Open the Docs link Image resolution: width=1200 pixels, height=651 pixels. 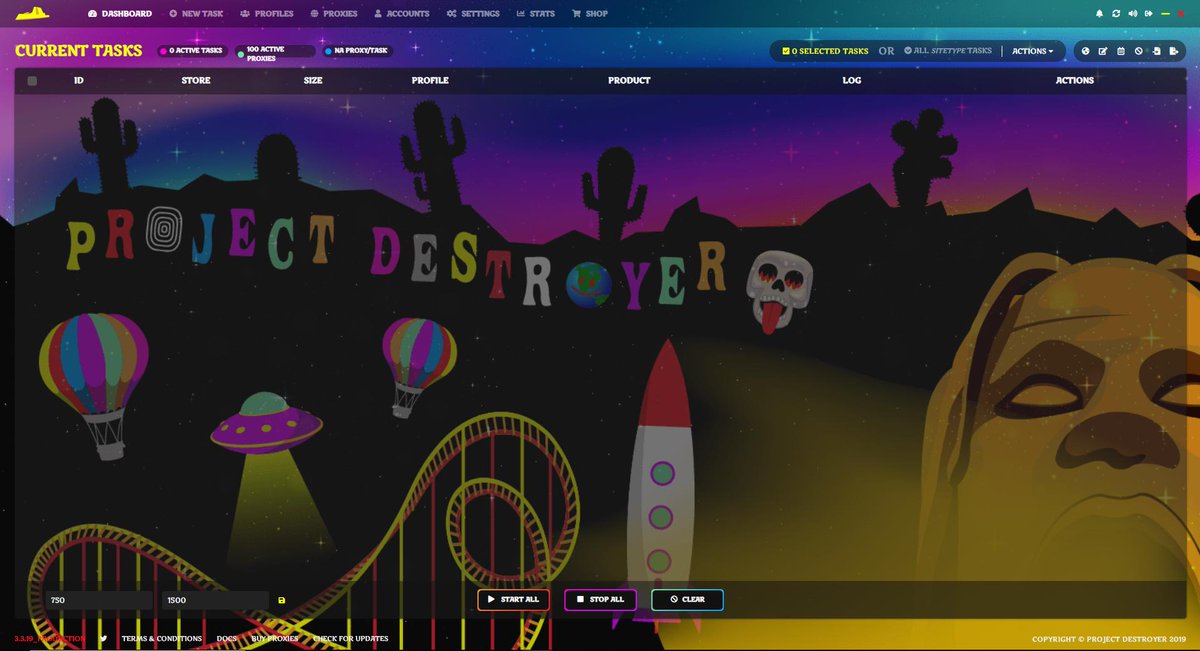click(x=227, y=638)
